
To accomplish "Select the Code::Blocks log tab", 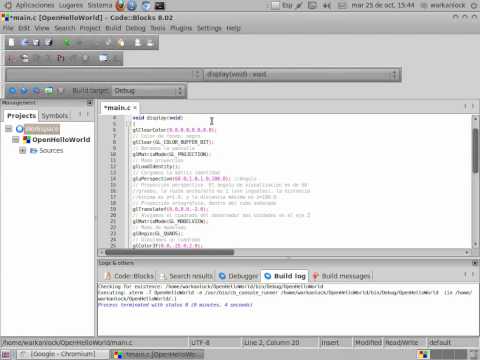I will (x=130, y=276).
